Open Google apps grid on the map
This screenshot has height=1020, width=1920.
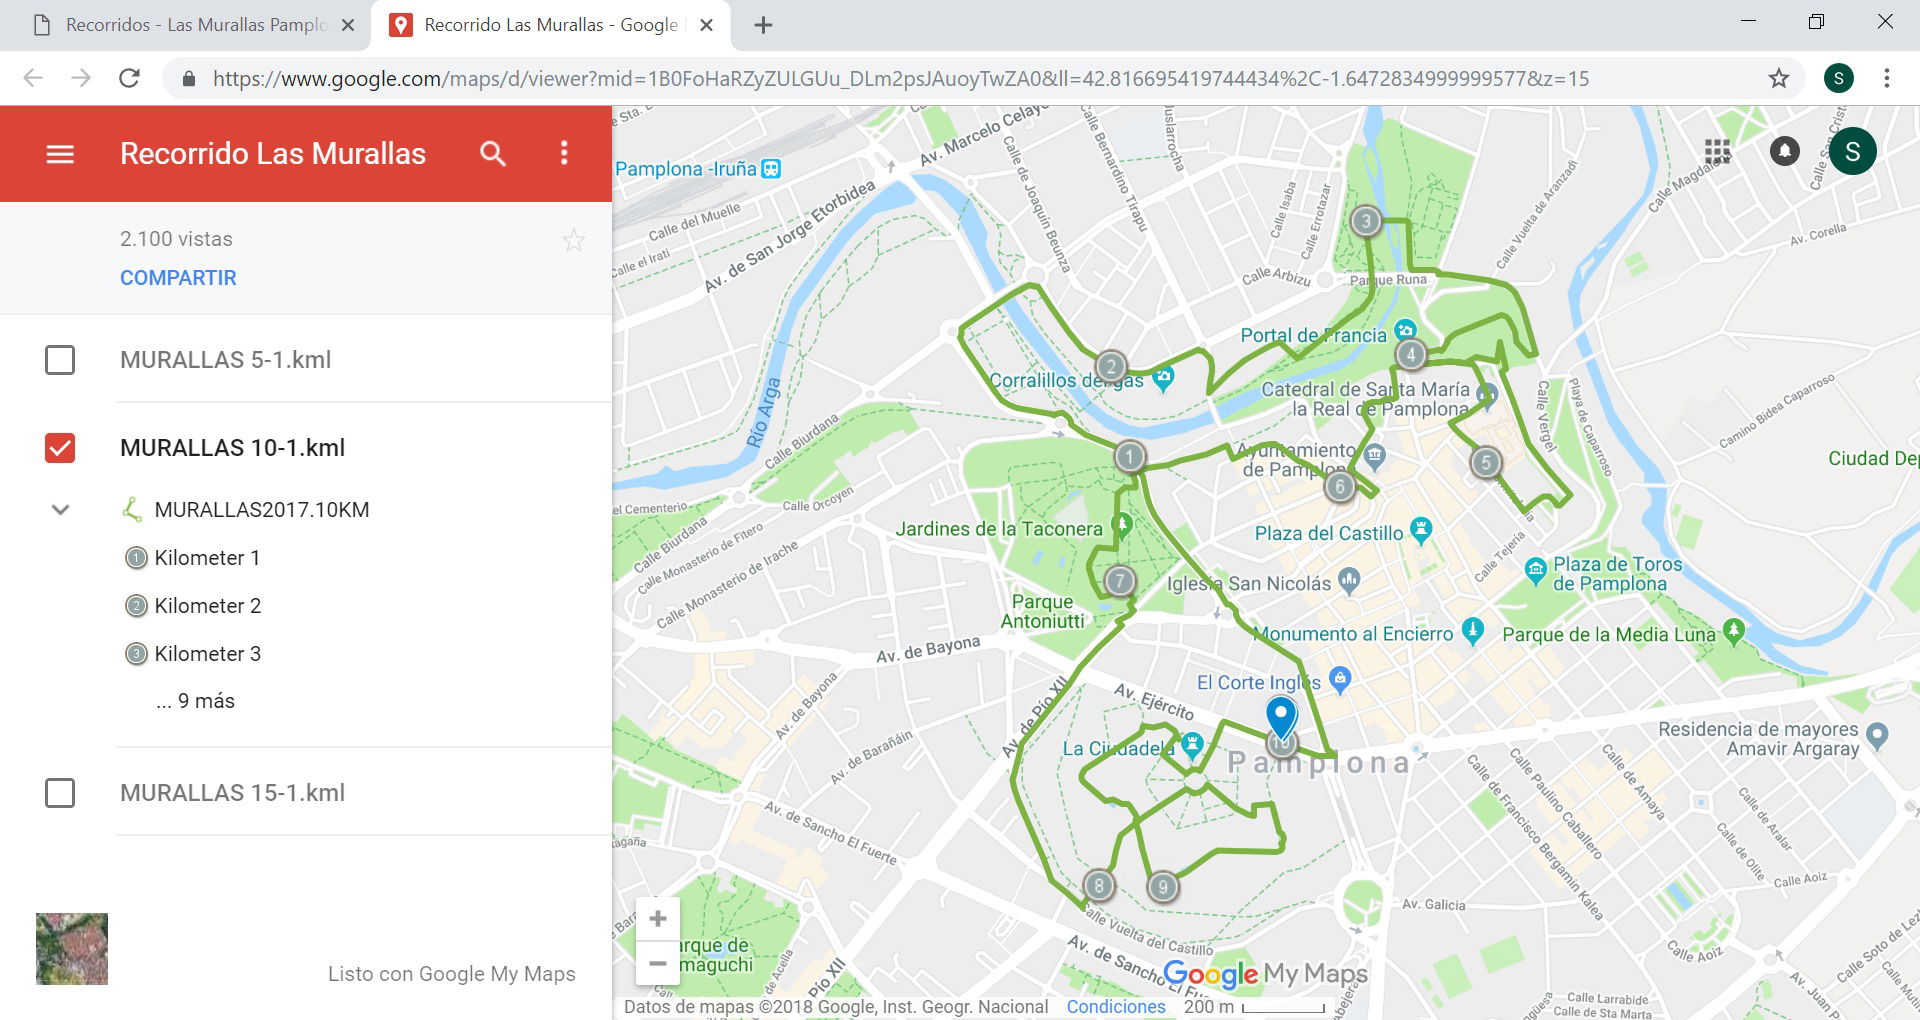tap(1717, 152)
